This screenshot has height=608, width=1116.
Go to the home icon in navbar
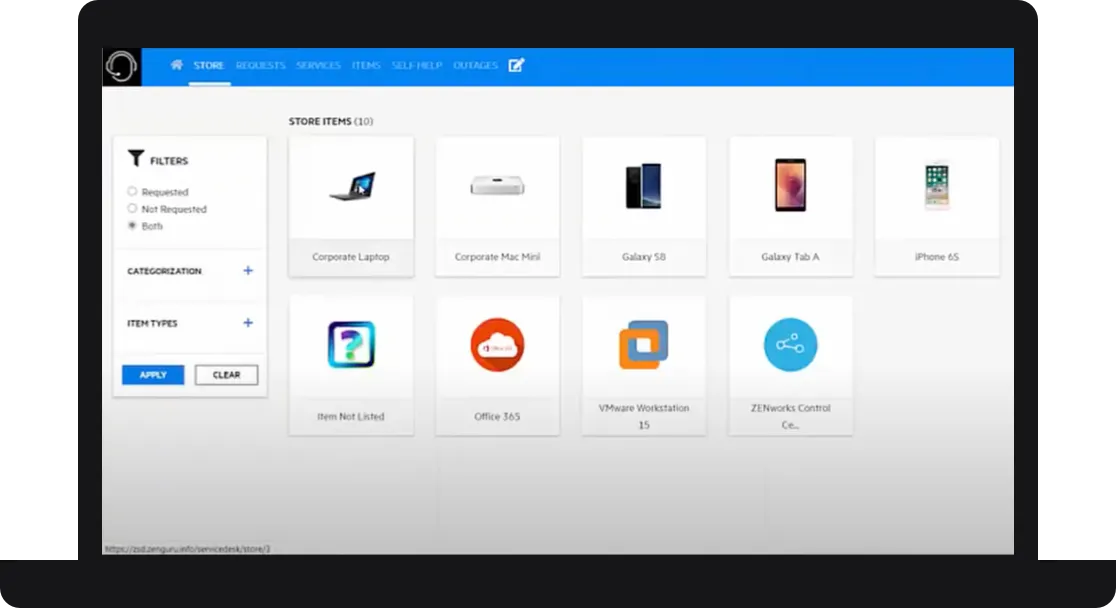click(177, 65)
